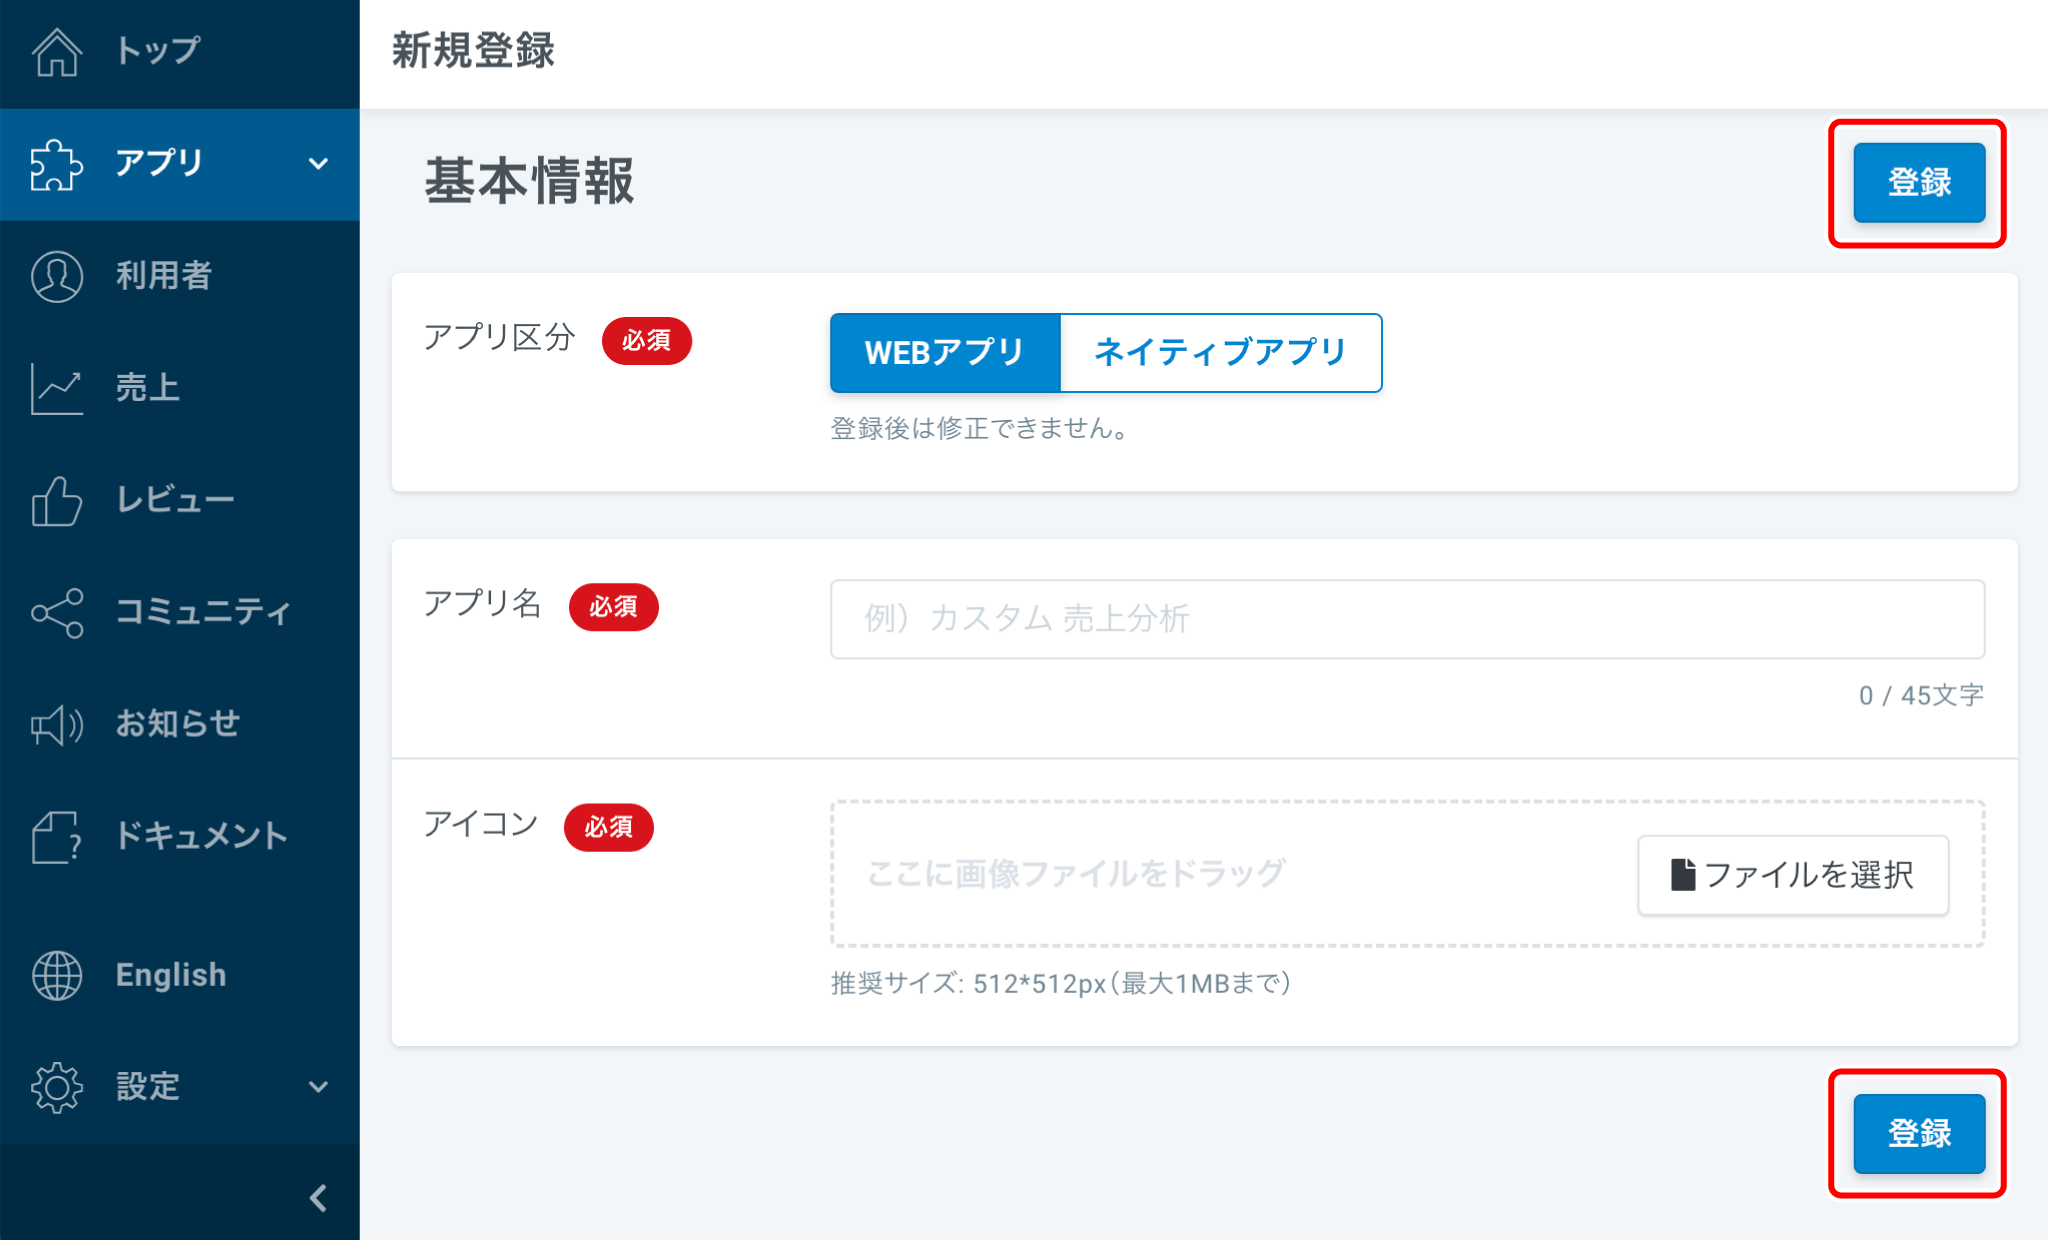2048x1240 pixels.
Task: Click the thumbs-up レビュー icon
Action: [56, 500]
